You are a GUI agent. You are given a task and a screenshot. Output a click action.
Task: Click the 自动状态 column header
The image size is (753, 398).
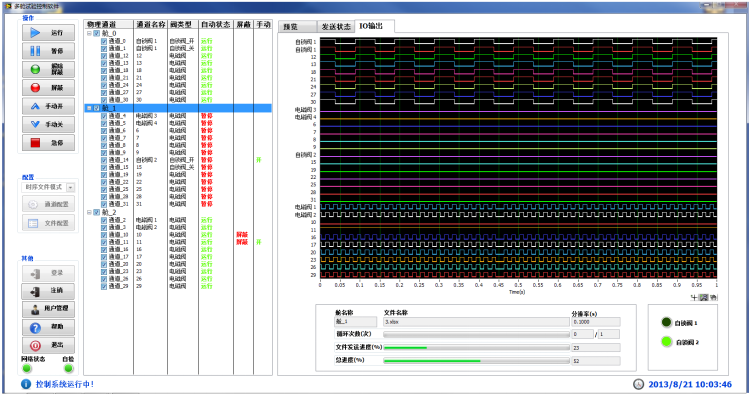[216, 24]
